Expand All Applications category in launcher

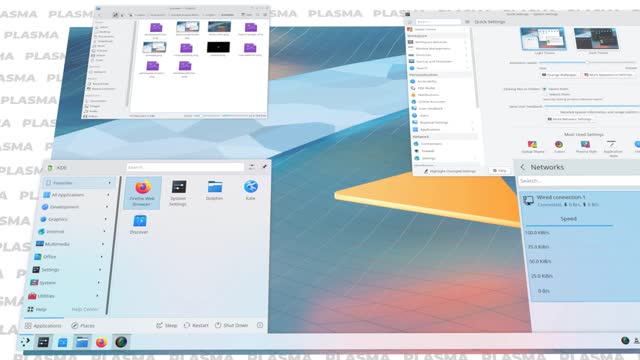point(76,195)
